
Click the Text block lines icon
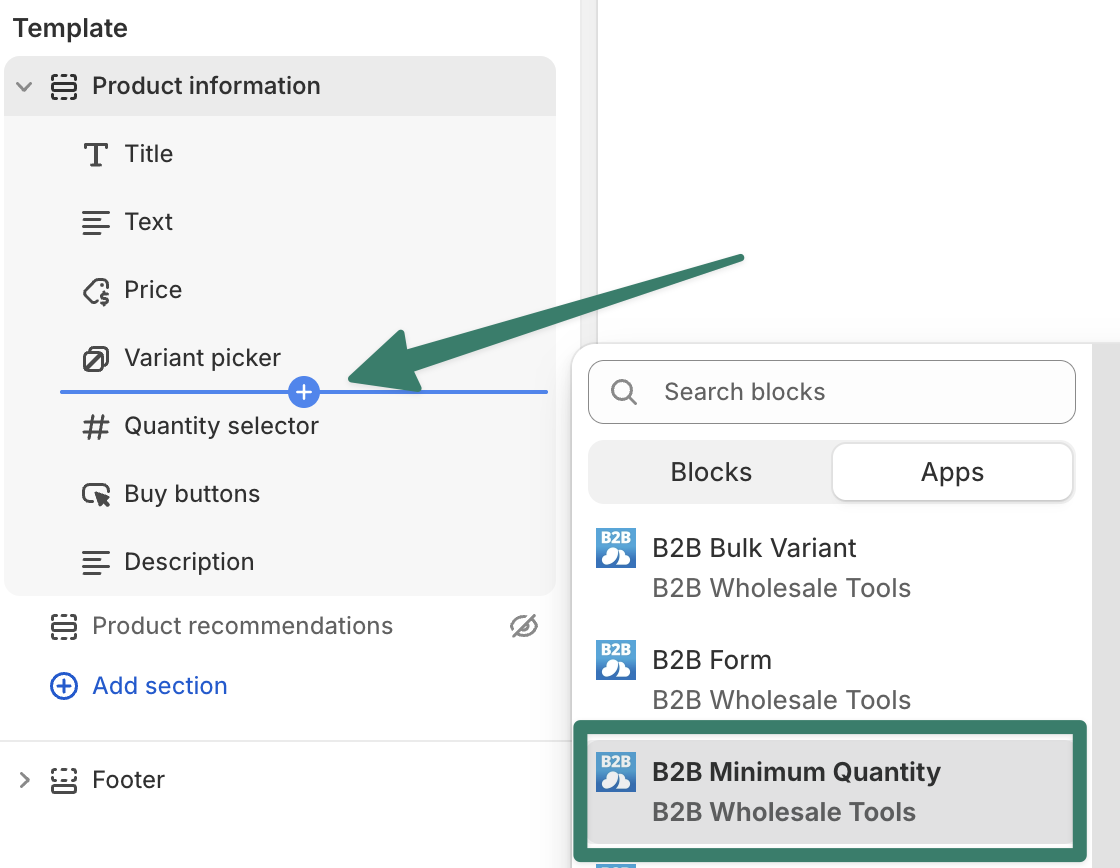point(96,223)
